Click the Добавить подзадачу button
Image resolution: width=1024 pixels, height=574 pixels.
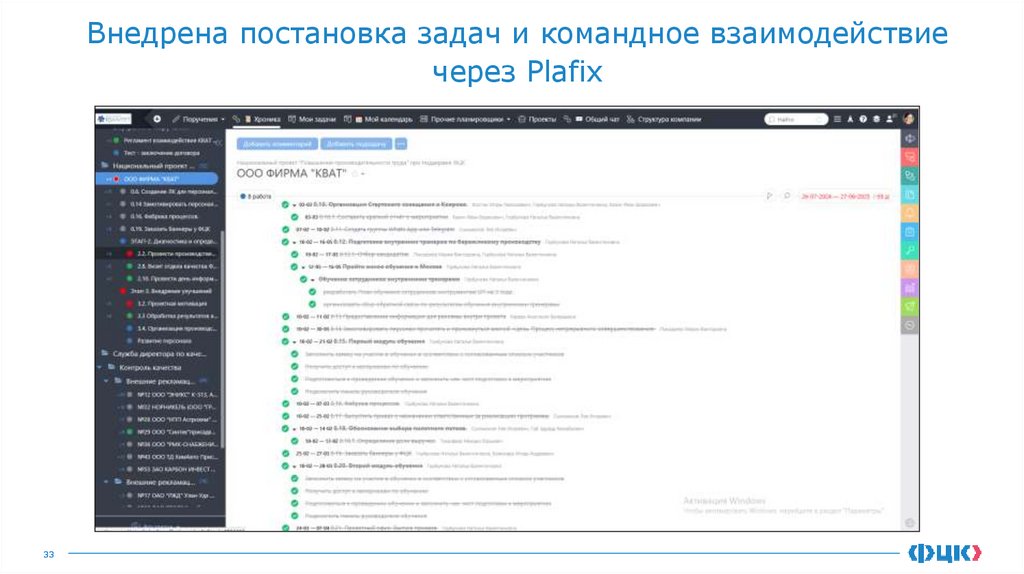coord(357,144)
